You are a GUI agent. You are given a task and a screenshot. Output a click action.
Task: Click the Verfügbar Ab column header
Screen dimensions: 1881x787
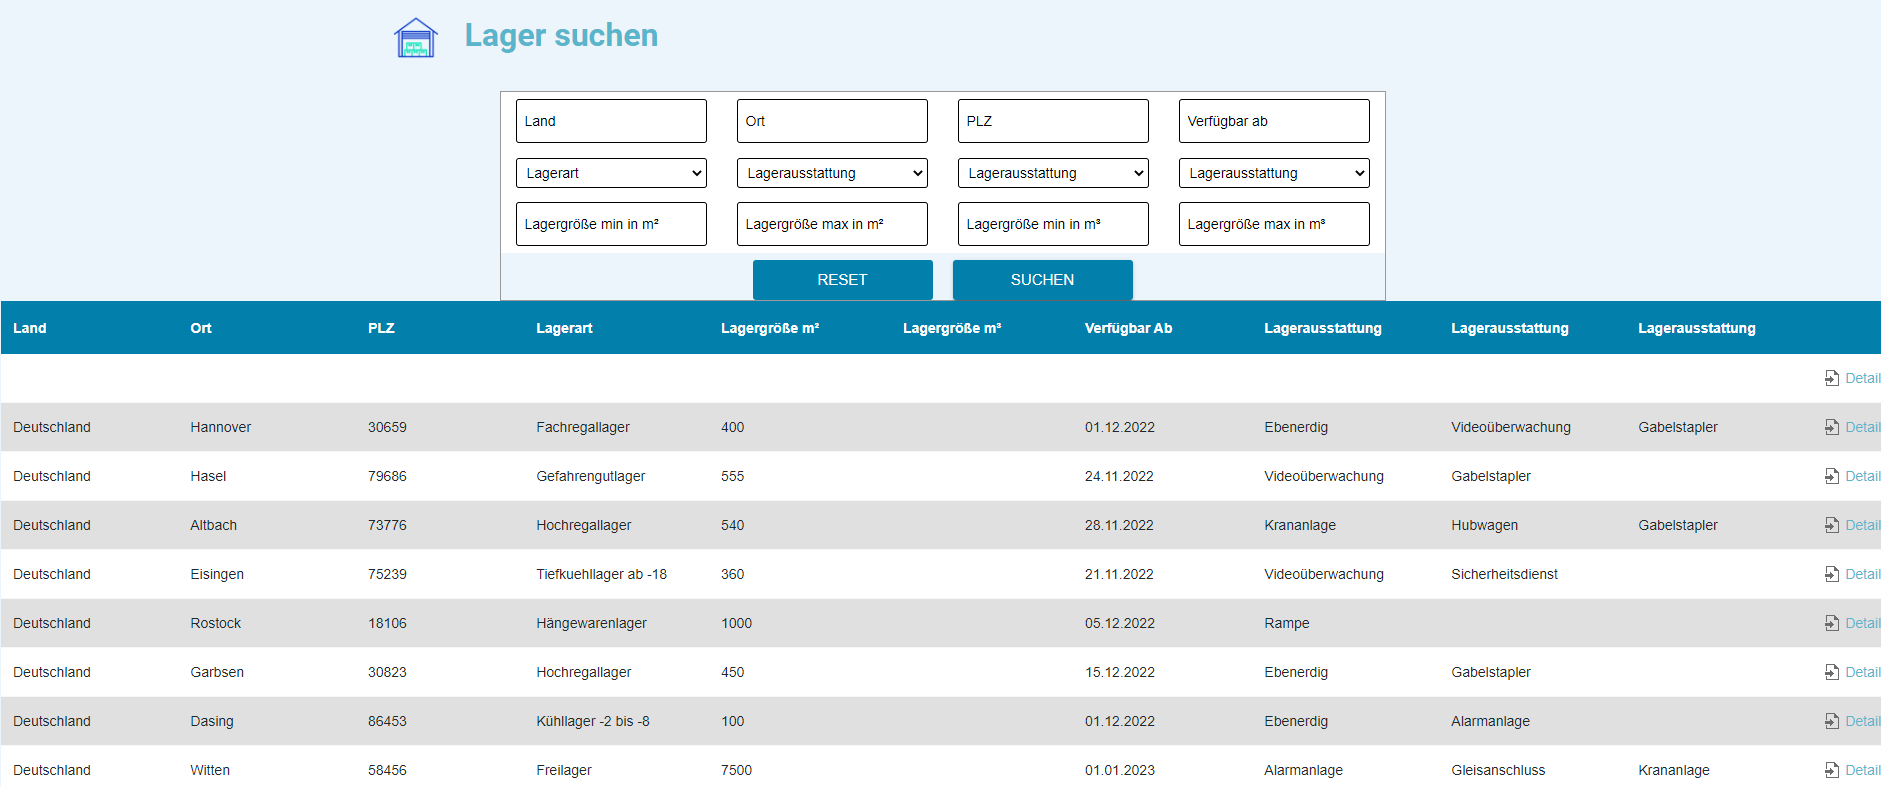click(1128, 328)
